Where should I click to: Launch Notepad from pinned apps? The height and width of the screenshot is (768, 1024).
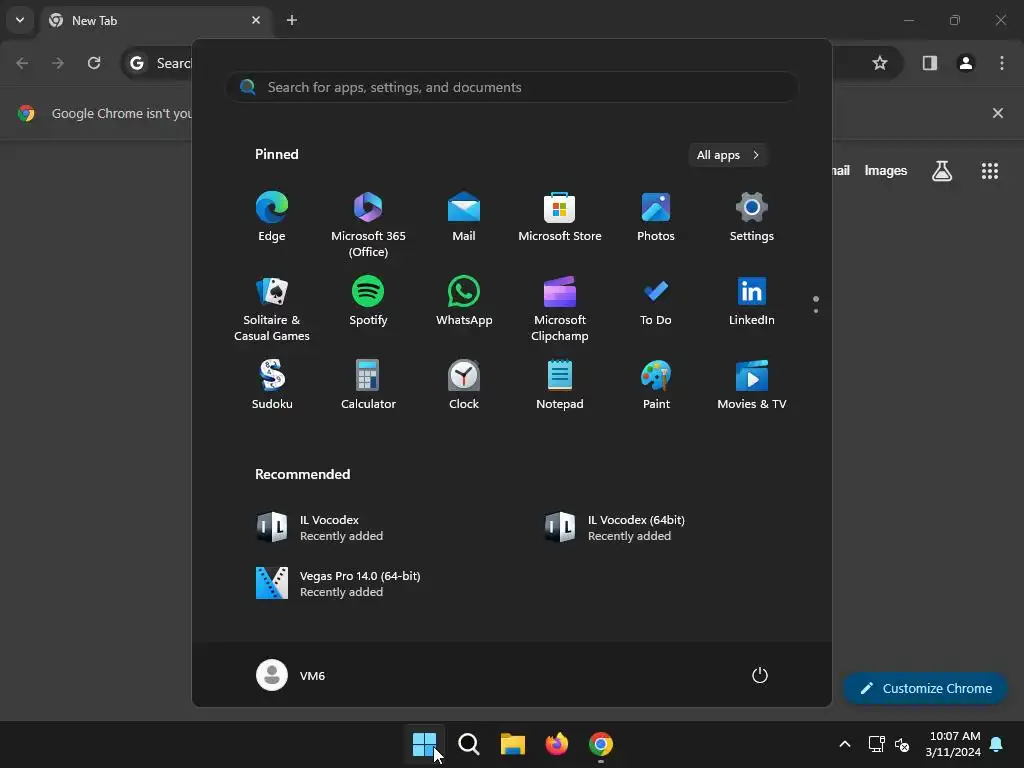click(560, 385)
